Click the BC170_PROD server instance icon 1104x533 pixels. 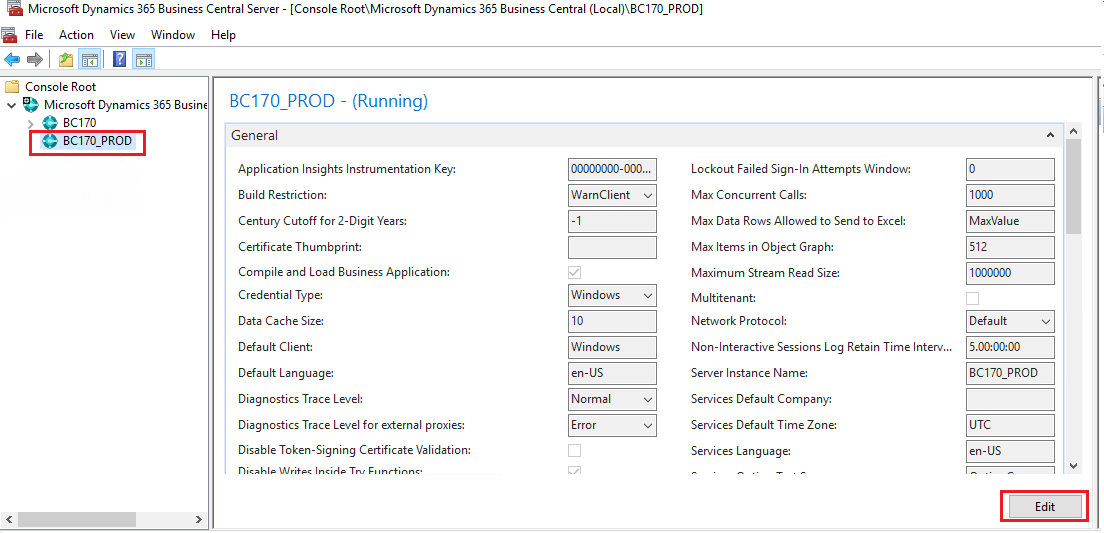click(x=50, y=141)
